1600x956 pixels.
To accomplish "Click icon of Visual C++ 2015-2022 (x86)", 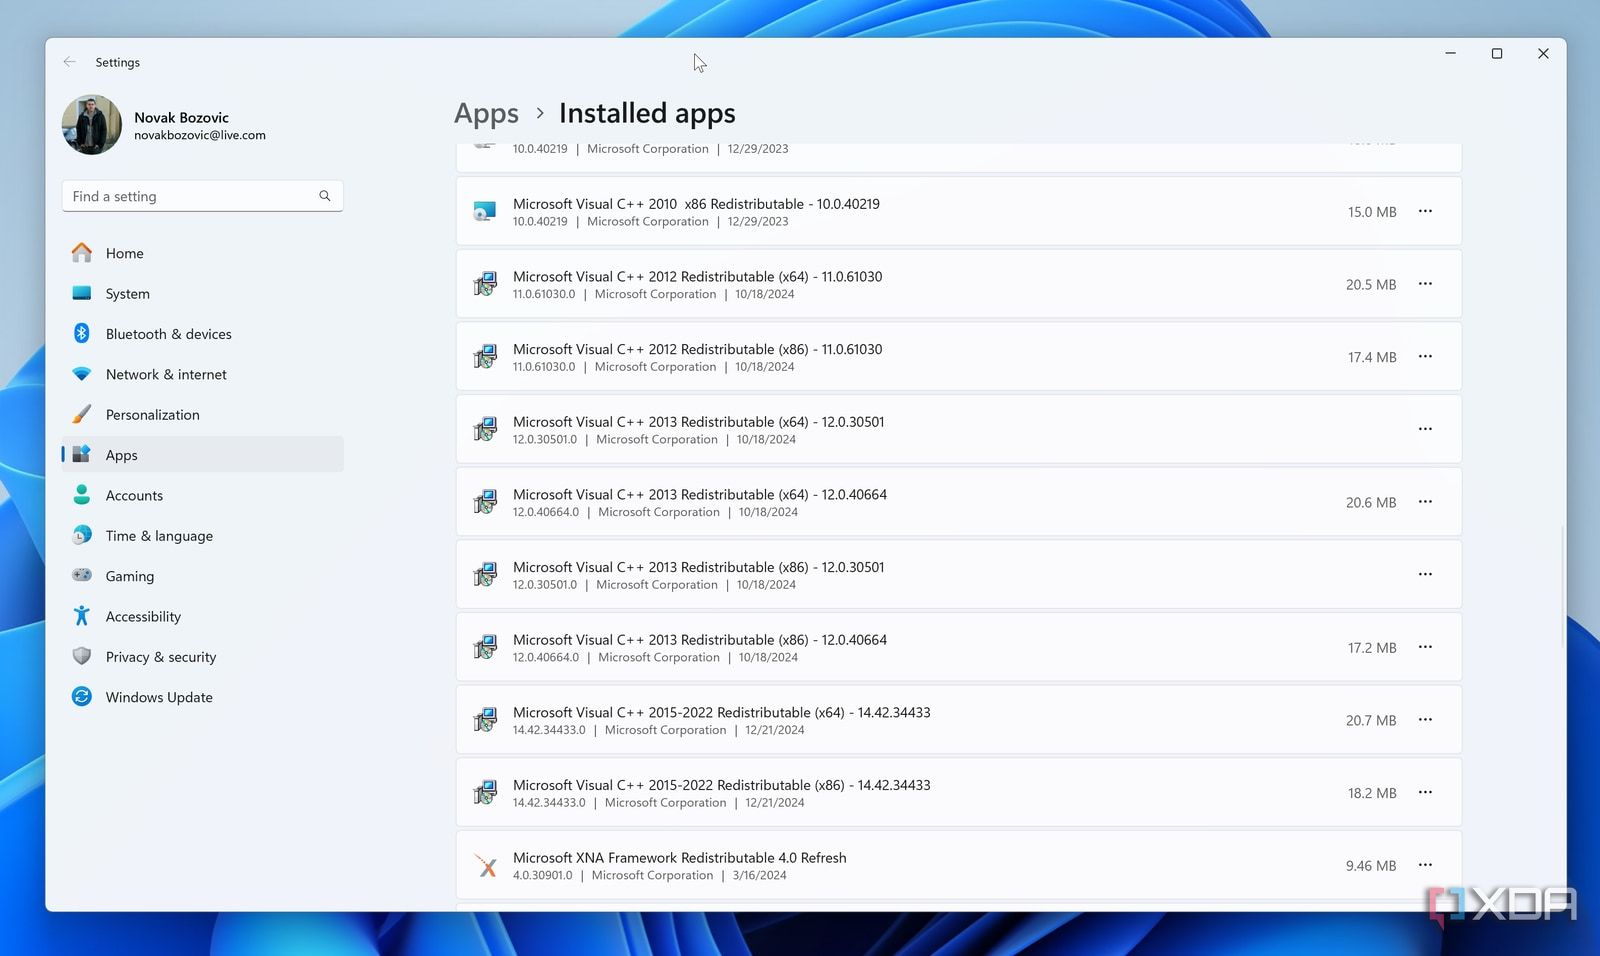I will [x=485, y=793].
